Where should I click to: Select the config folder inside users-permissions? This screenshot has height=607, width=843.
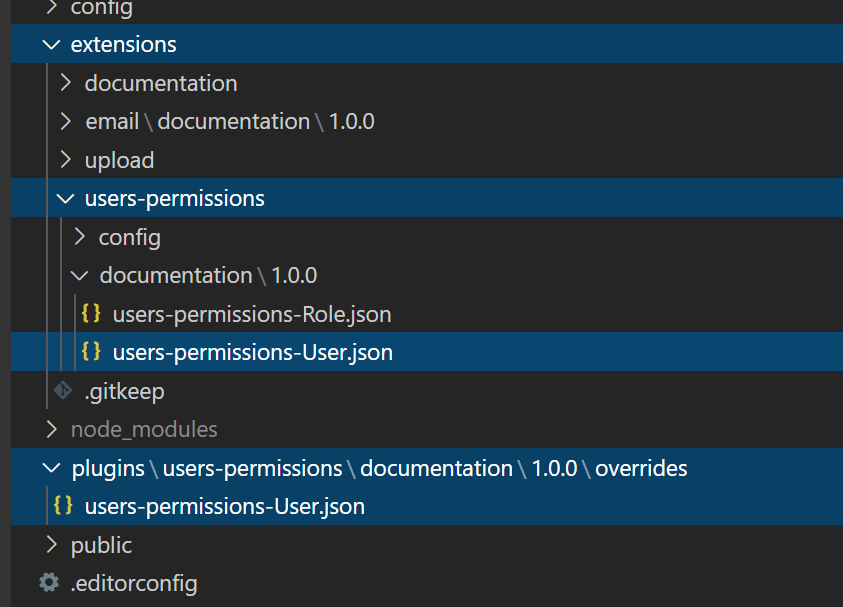pos(129,237)
